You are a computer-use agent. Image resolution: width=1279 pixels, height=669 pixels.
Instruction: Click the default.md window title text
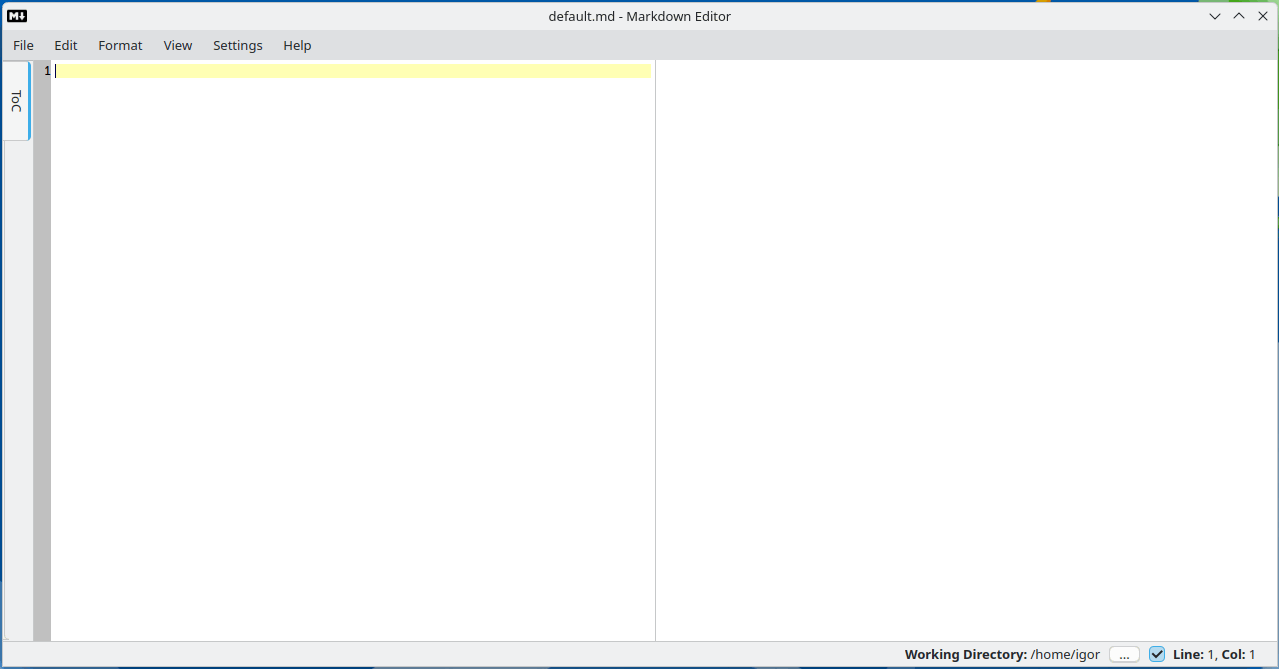pos(639,16)
